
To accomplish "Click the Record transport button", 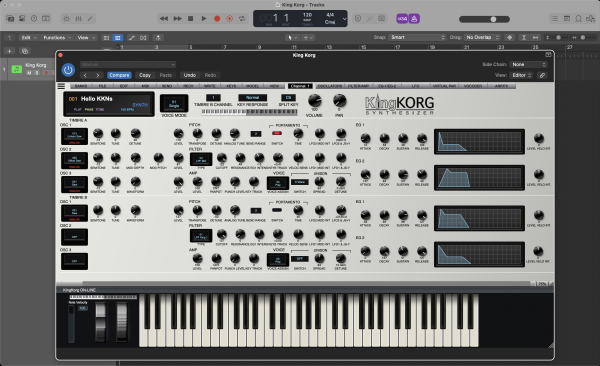I will [217, 18].
